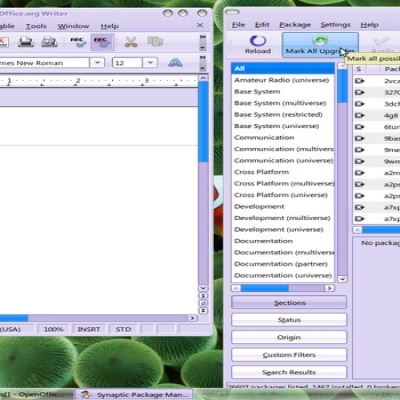Switch to OpenOffice taskbar entry
This screenshot has height=400, width=400.
click(35, 394)
